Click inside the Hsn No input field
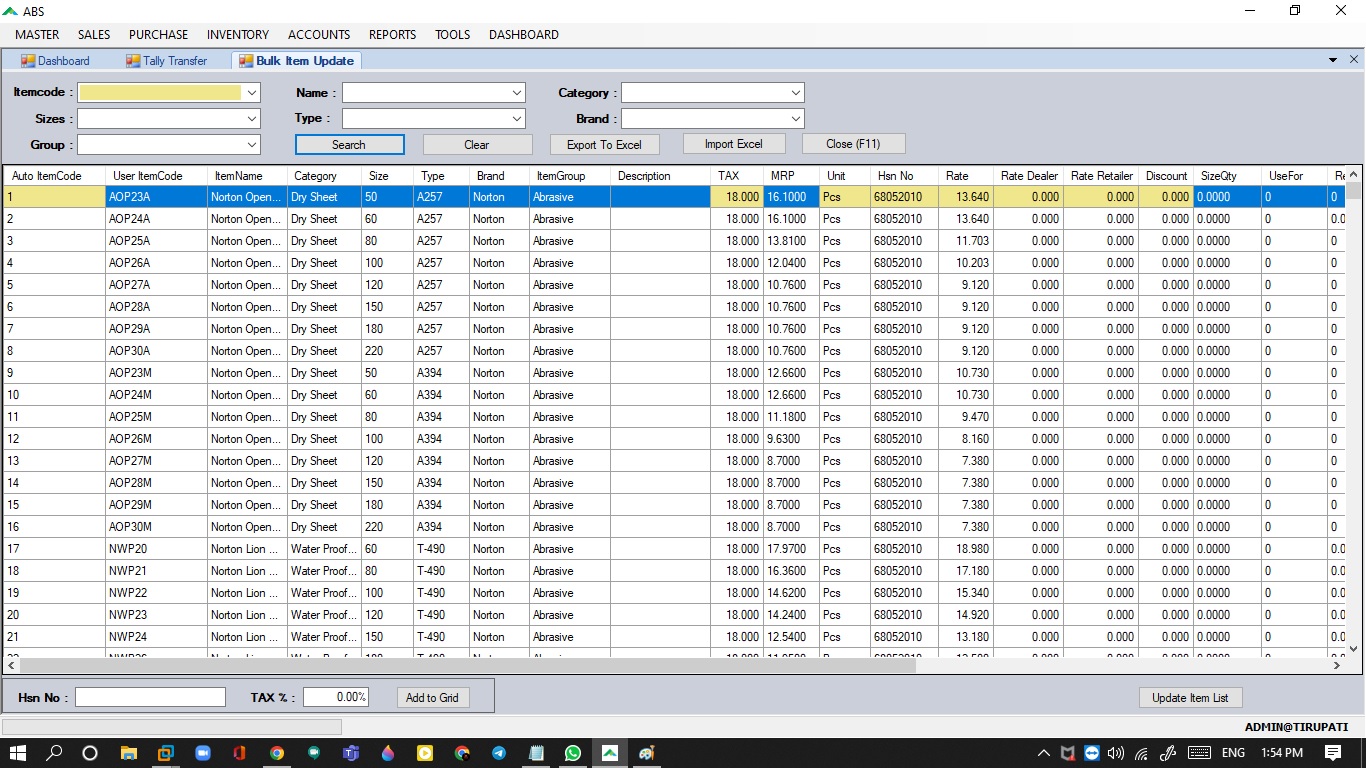Image resolution: width=1366 pixels, height=768 pixels. click(x=150, y=695)
